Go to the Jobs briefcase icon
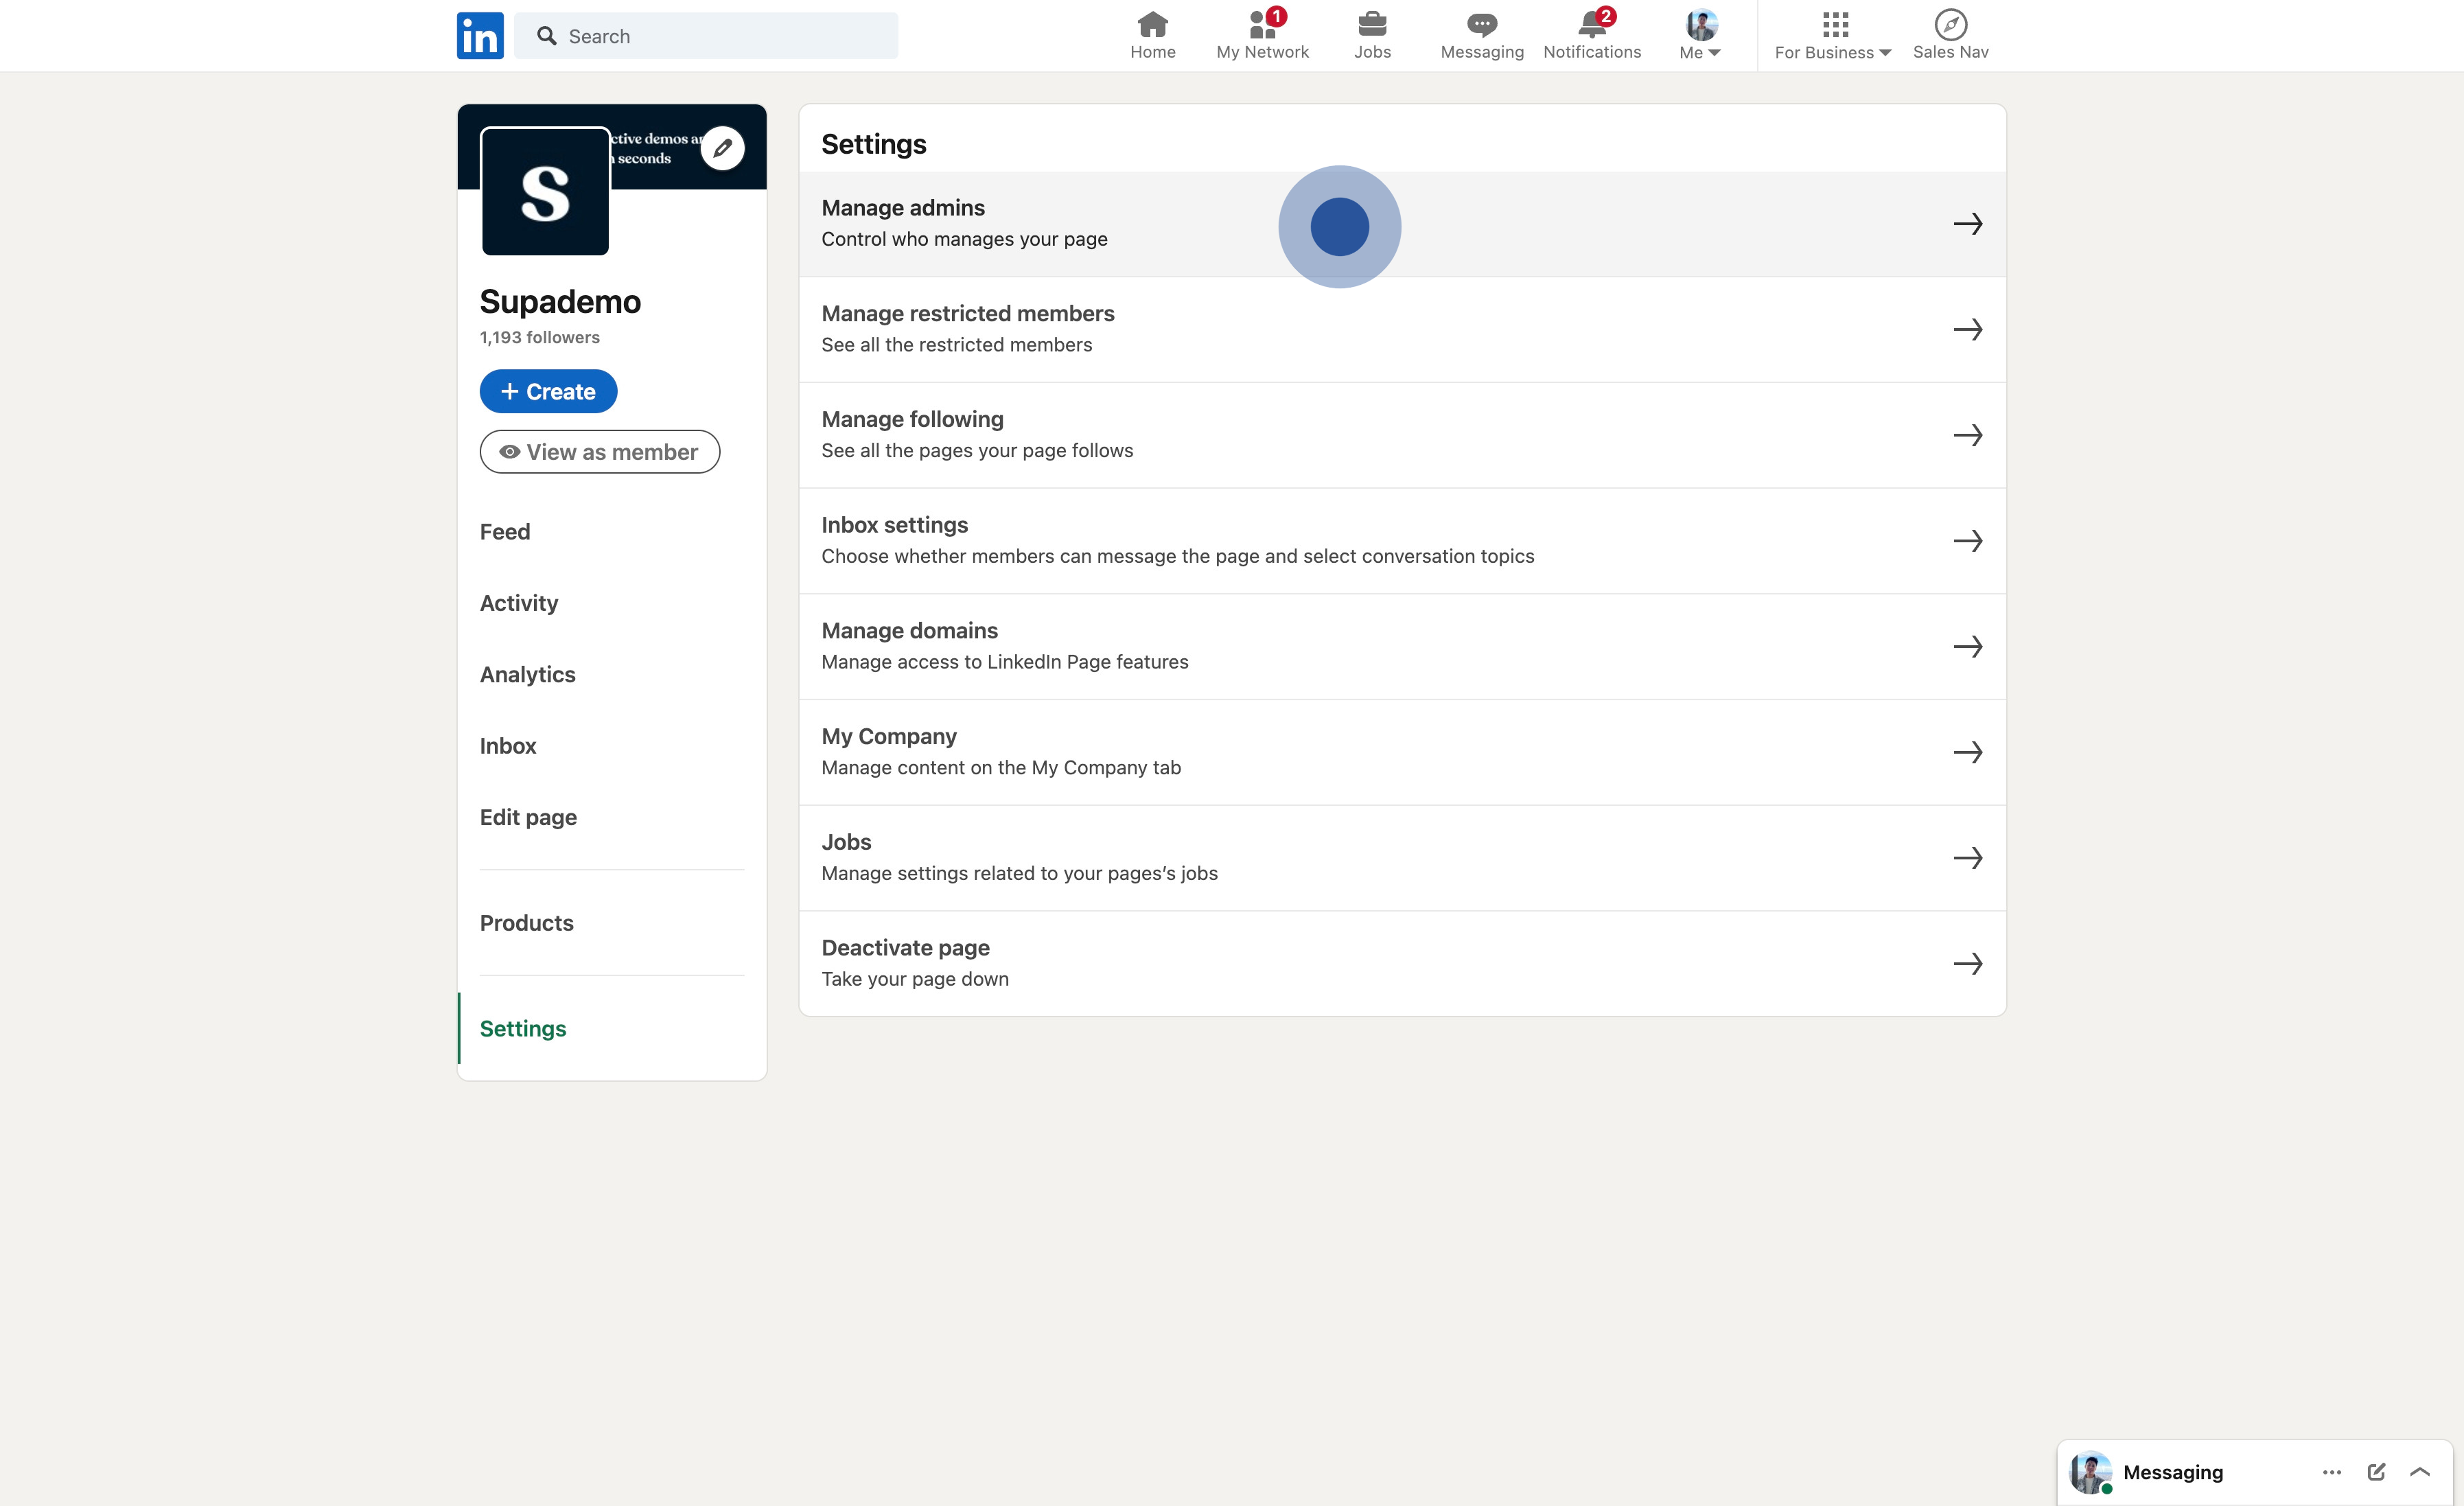2464x1506 pixels. 1372,24
